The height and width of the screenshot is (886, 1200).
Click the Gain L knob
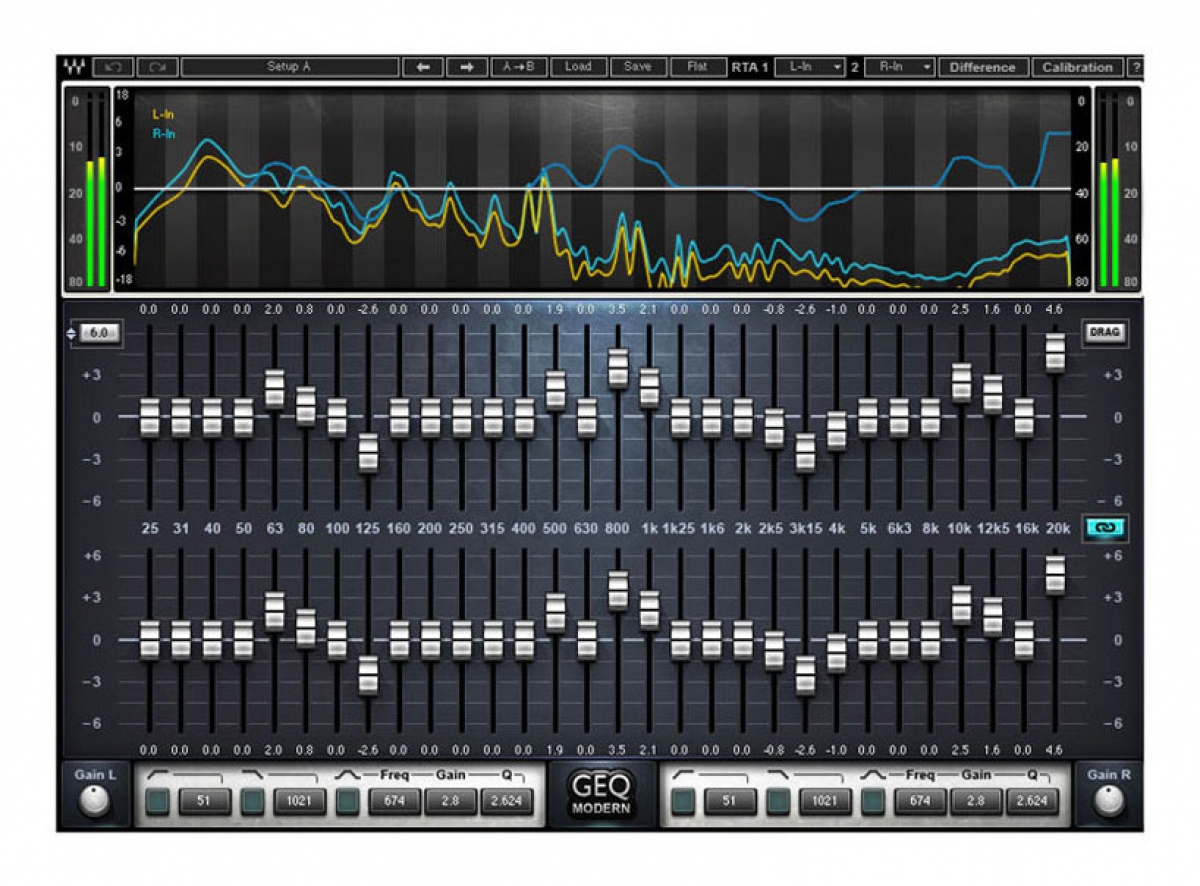[94, 801]
